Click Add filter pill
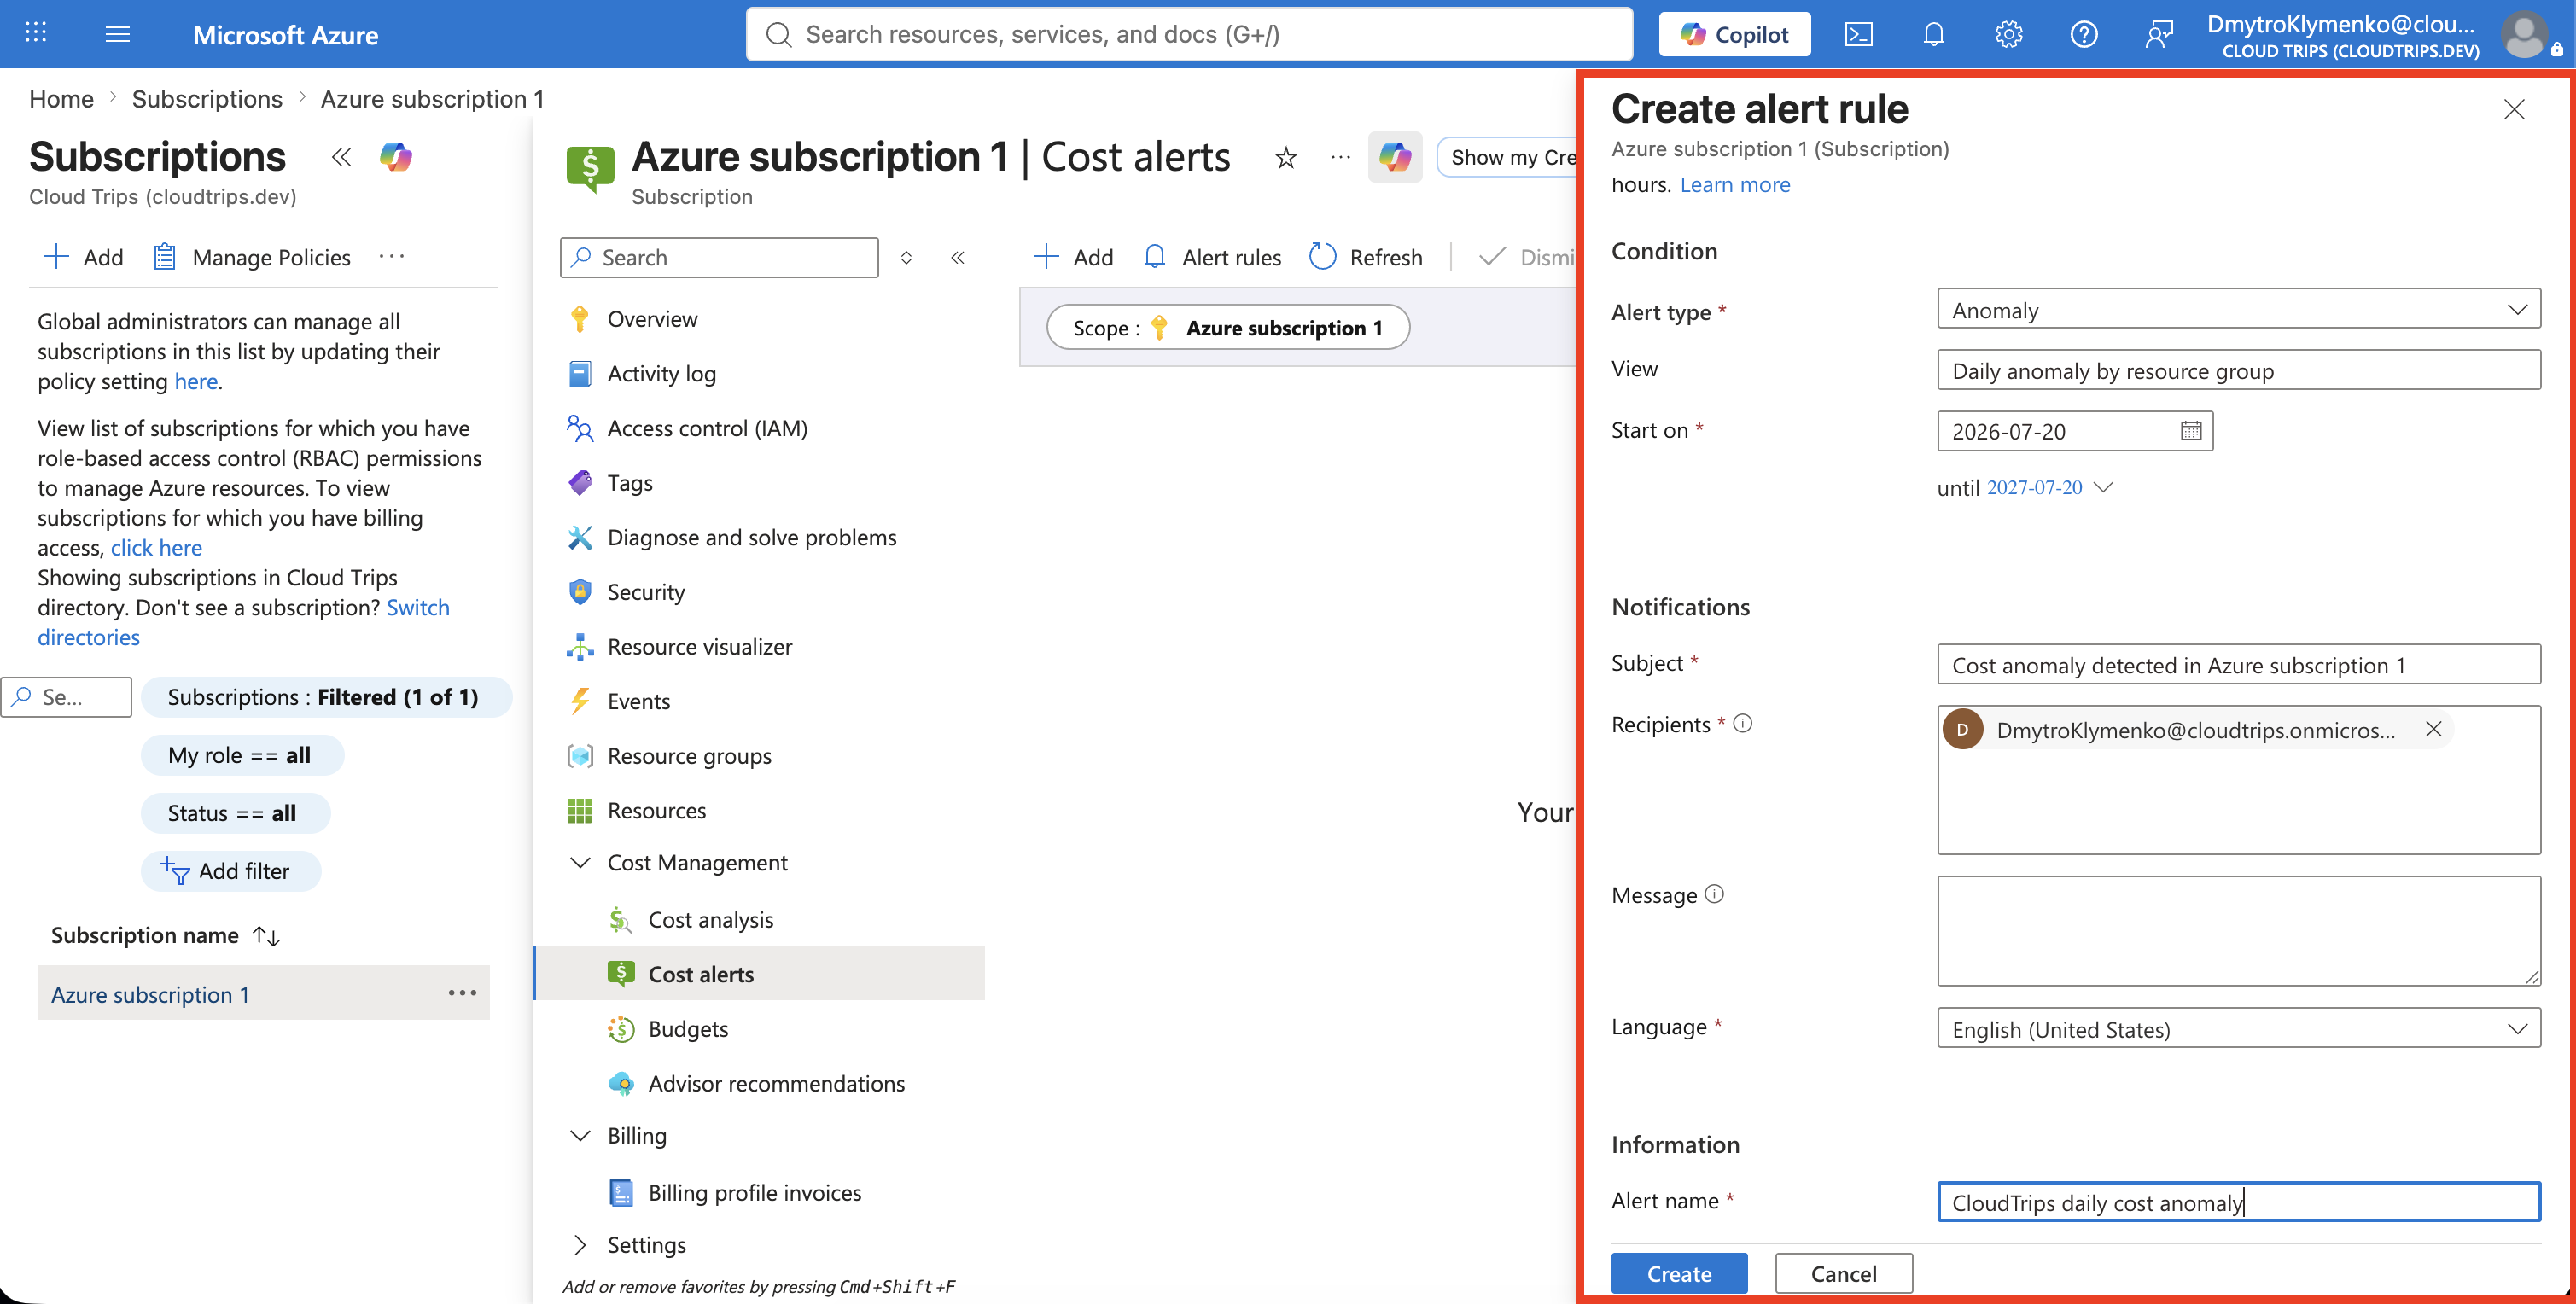This screenshot has width=2576, height=1304. pyautogui.click(x=231, y=871)
